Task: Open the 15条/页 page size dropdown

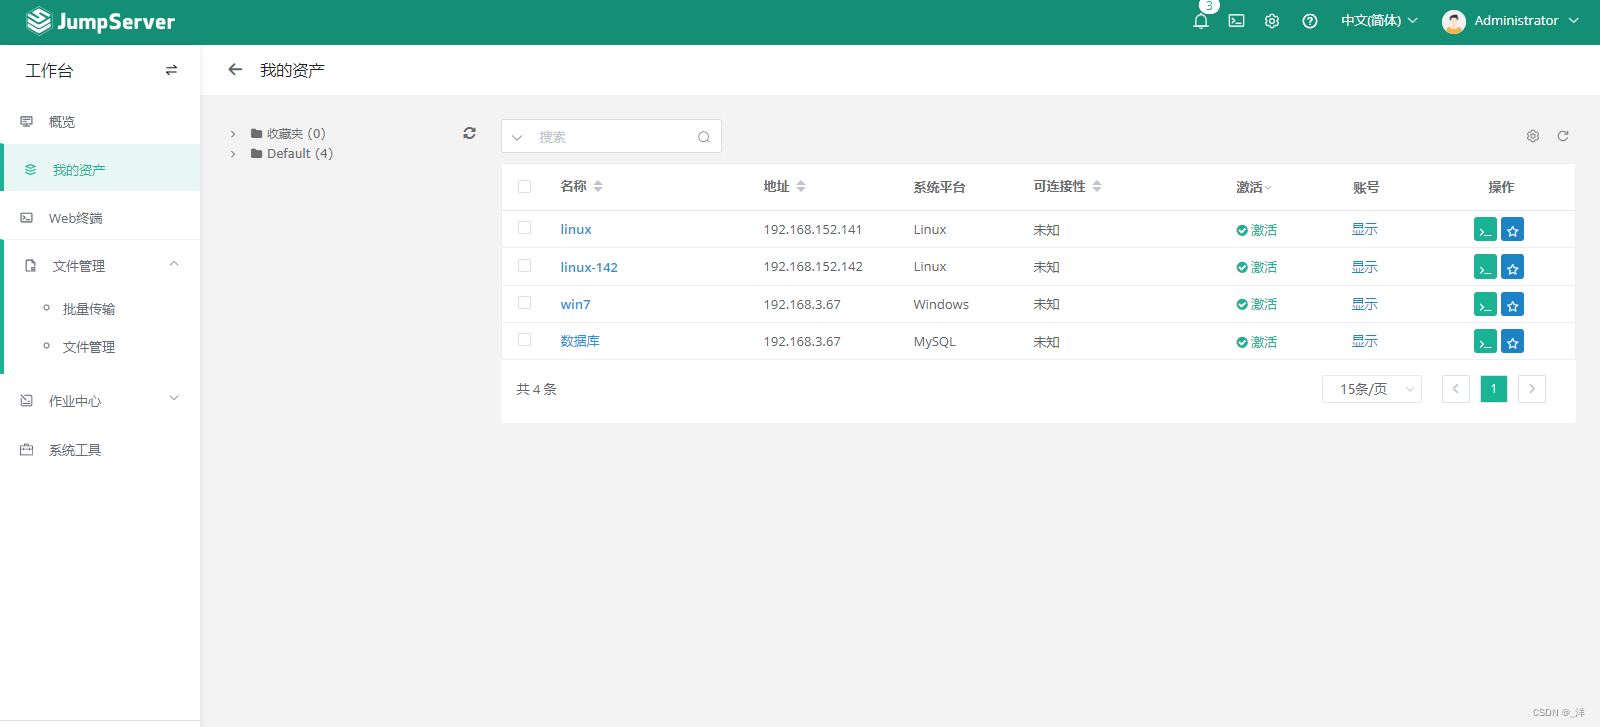Action: click(1372, 389)
